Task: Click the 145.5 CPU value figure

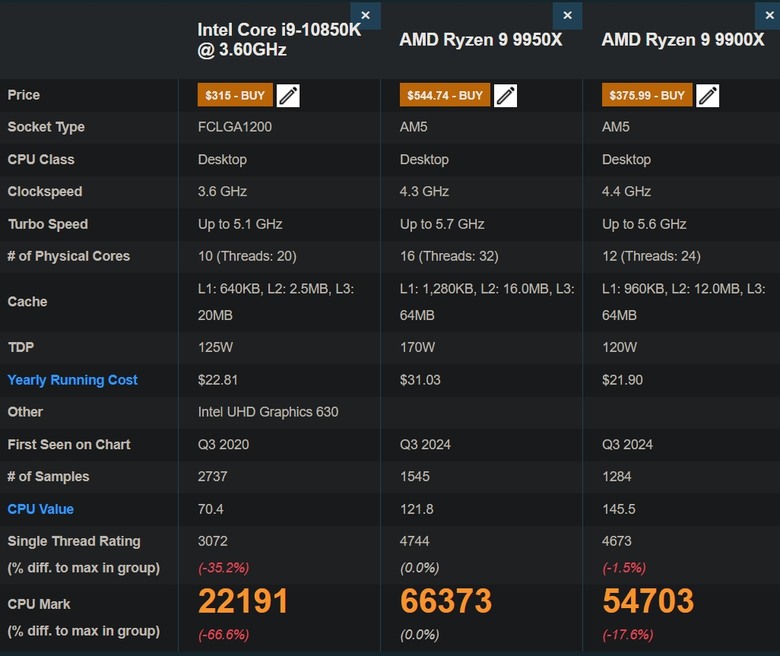Action: 619,509
